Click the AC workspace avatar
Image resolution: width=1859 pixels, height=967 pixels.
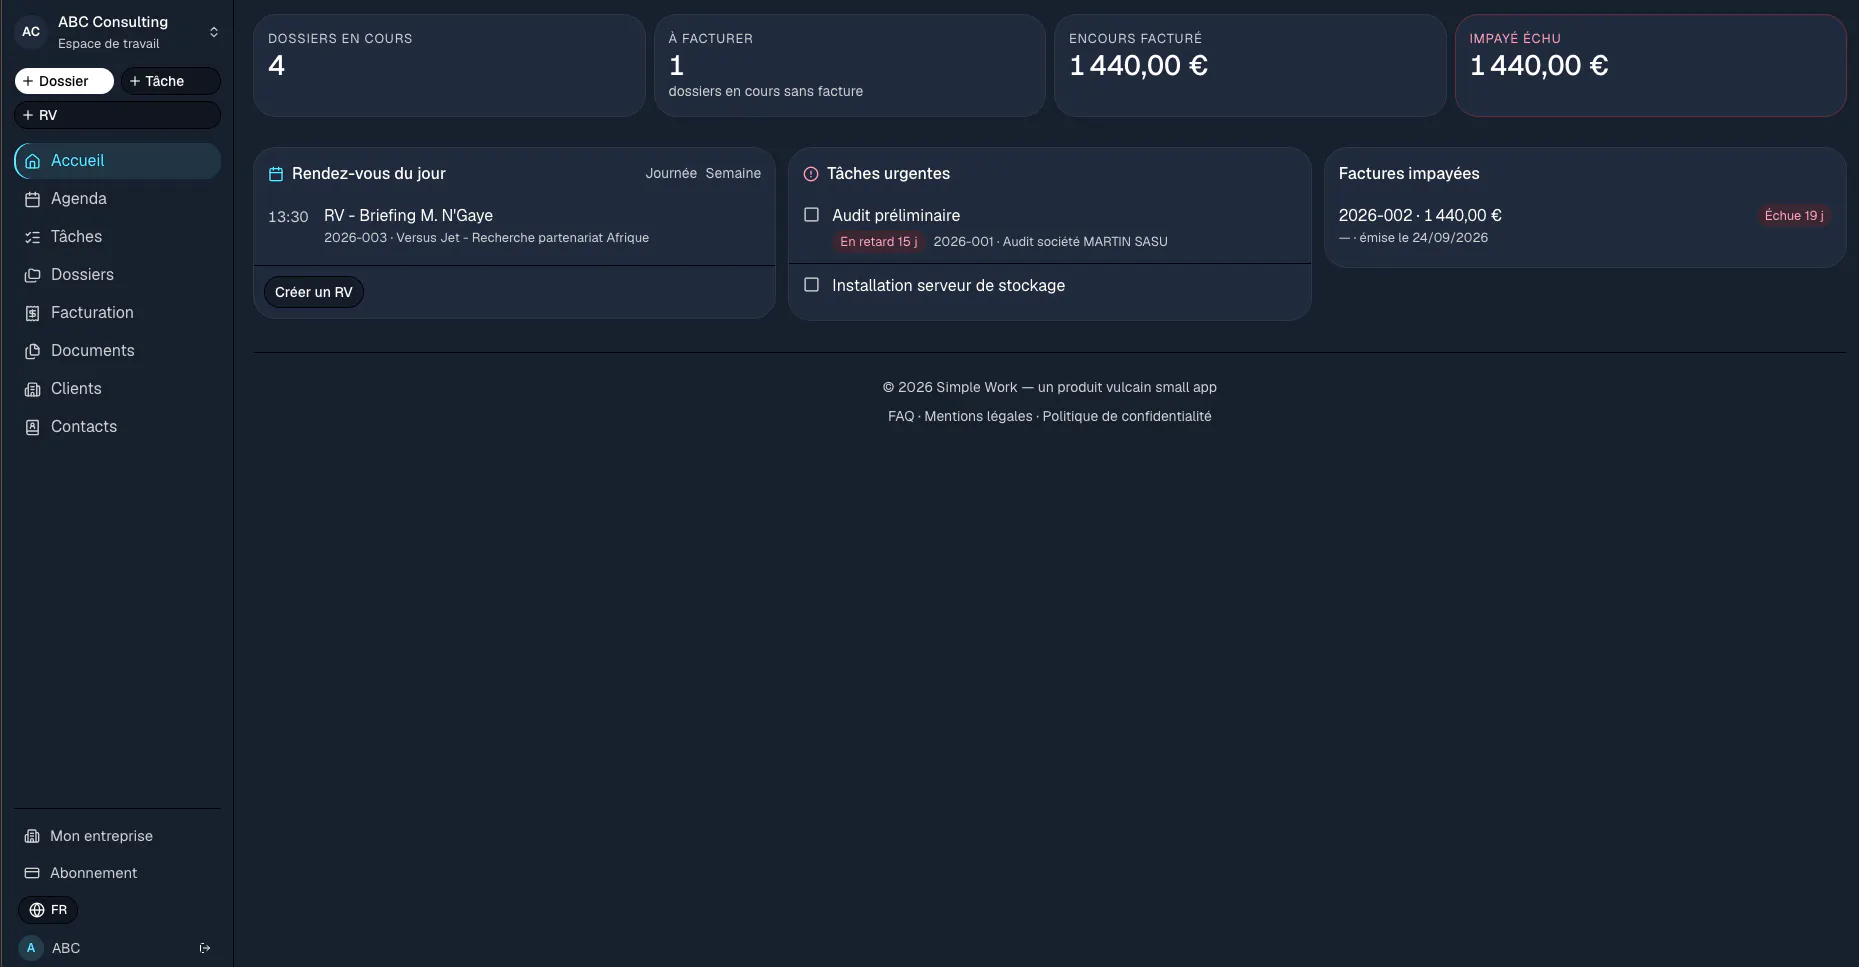coord(31,32)
